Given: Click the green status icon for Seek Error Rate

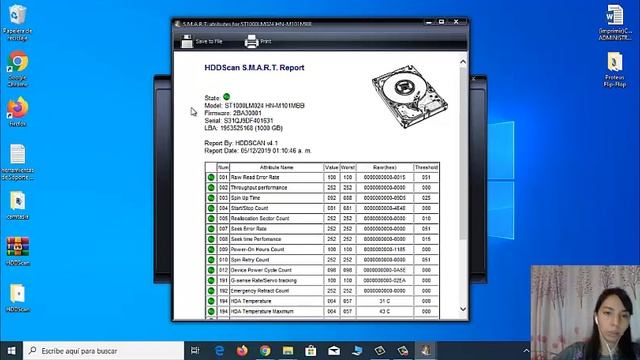Looking at the screenshot, I should coord(211,229).
